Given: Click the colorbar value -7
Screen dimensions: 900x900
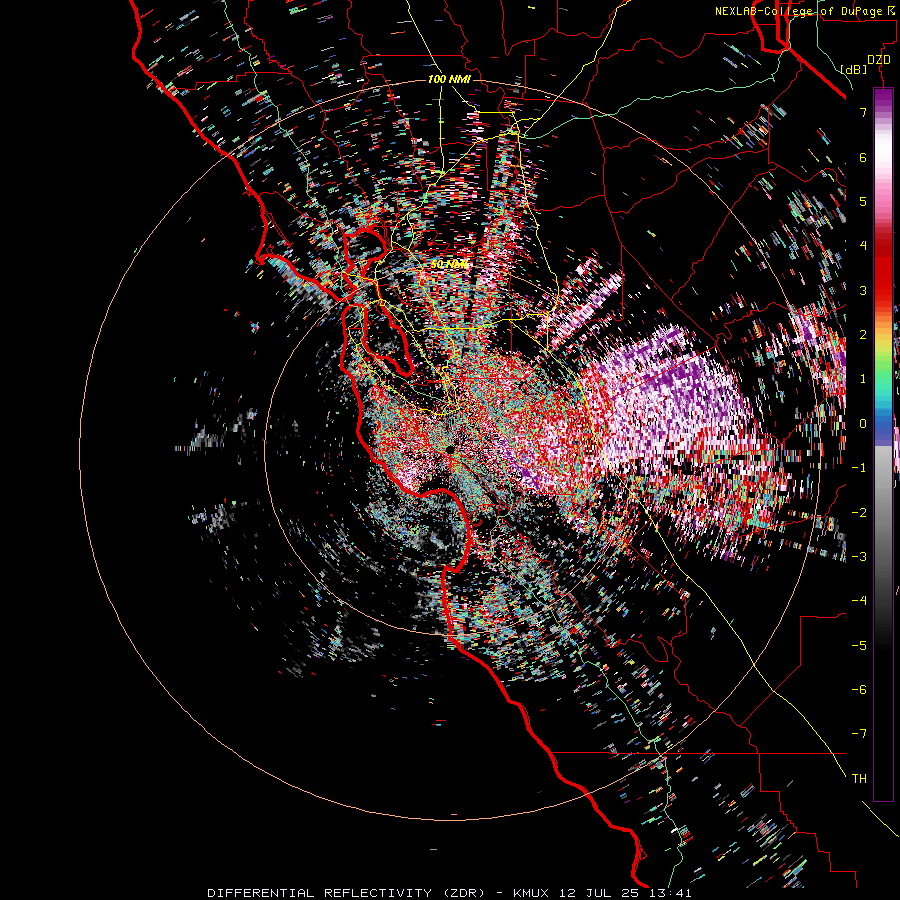Looking at the screenshot, I should click(x=859, y=734).
